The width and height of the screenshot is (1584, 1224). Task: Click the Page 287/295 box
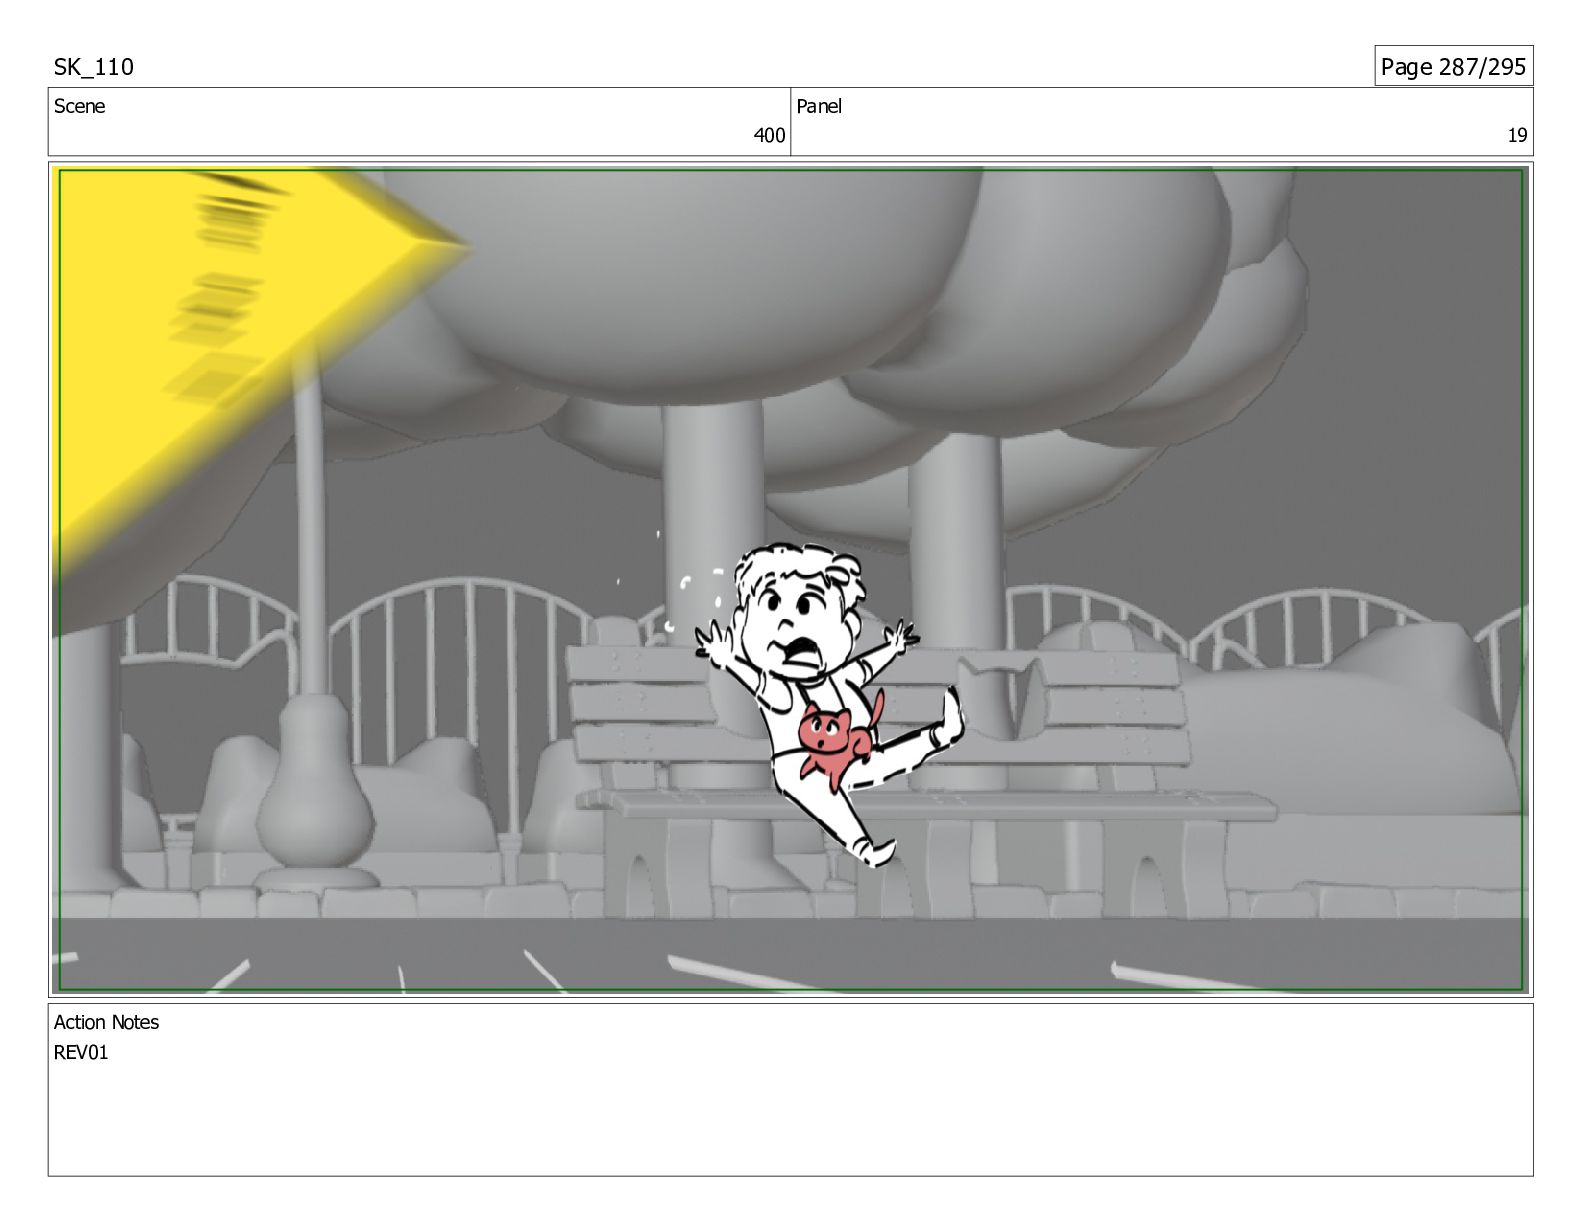coord(1453,66)
